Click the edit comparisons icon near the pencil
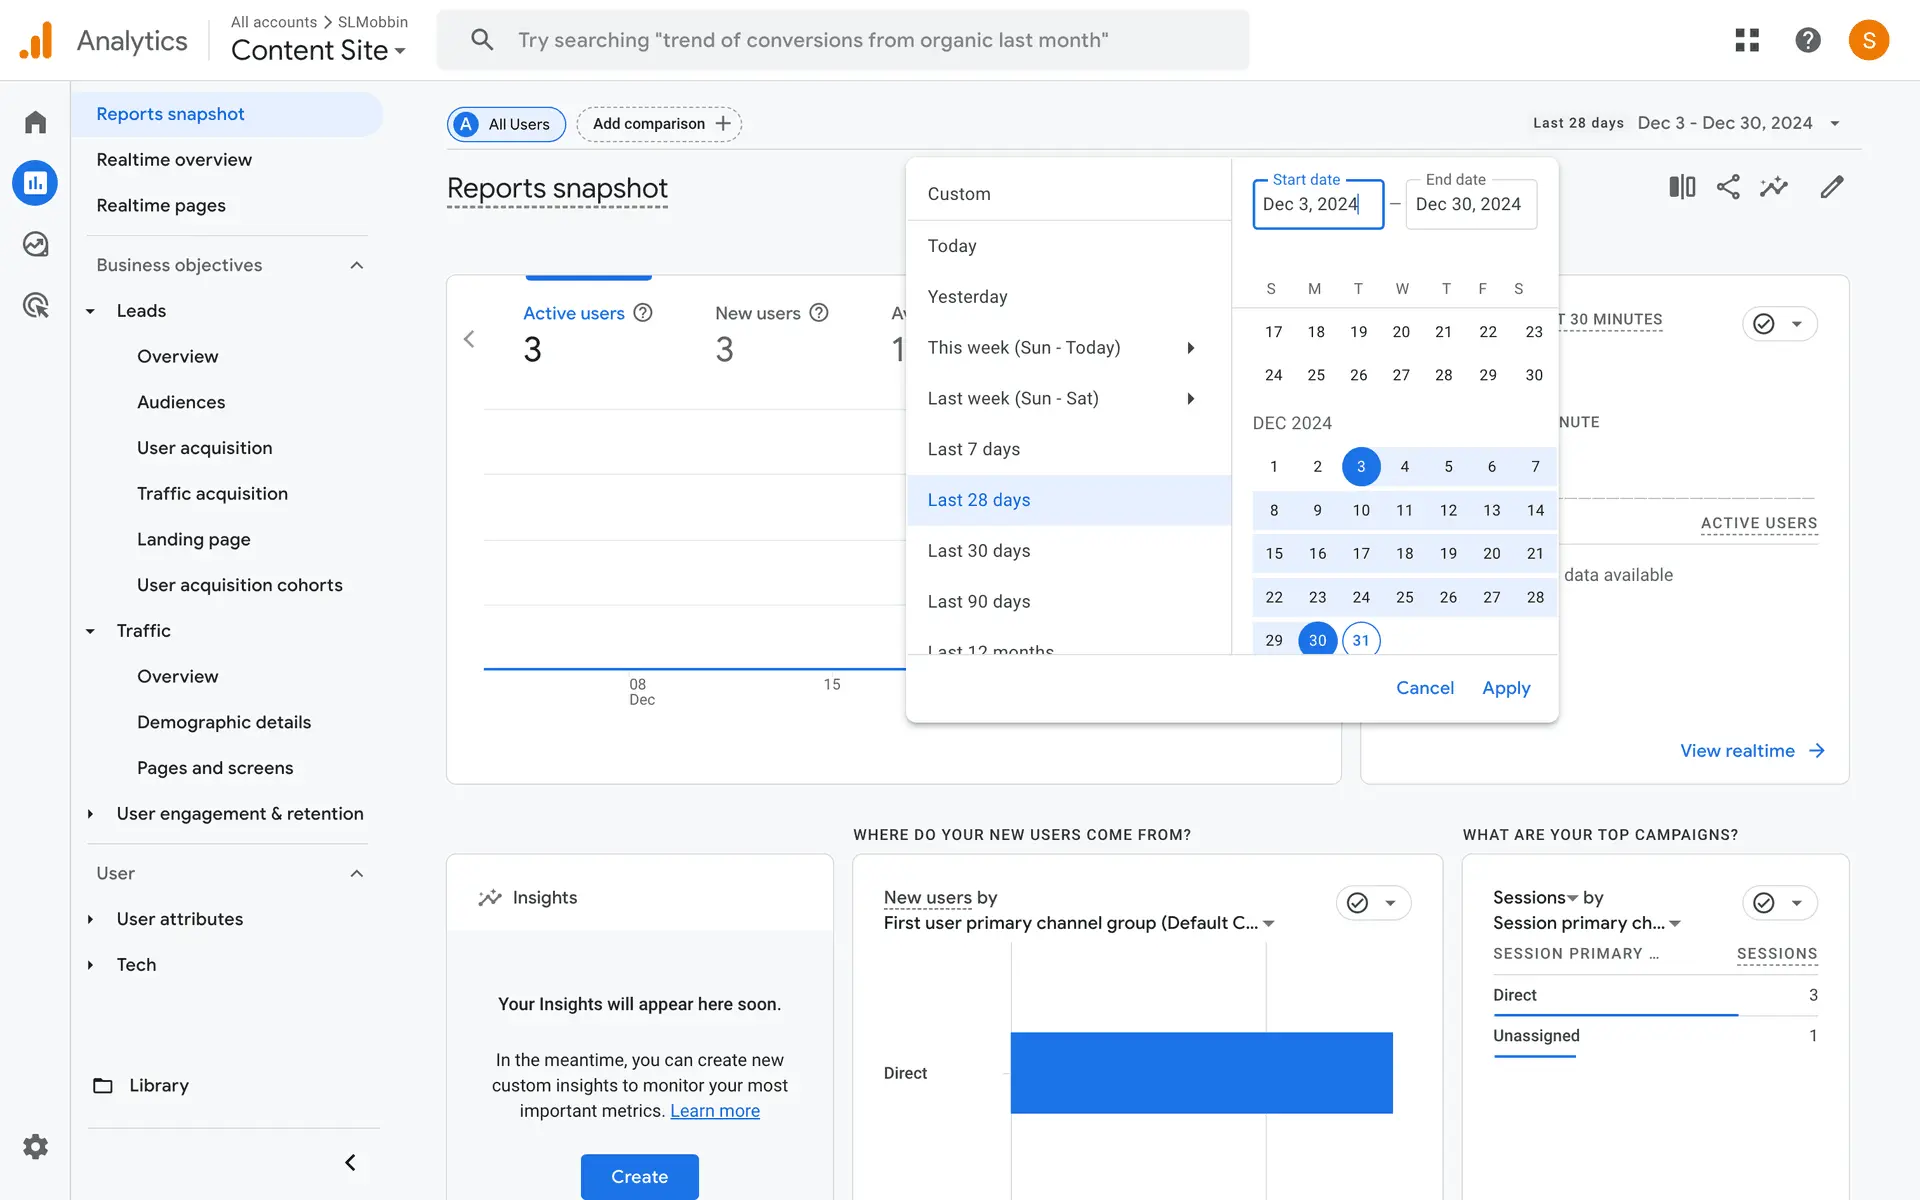The height and width of the screenshot is (1200, 1920). click(x=1682, y=187)
